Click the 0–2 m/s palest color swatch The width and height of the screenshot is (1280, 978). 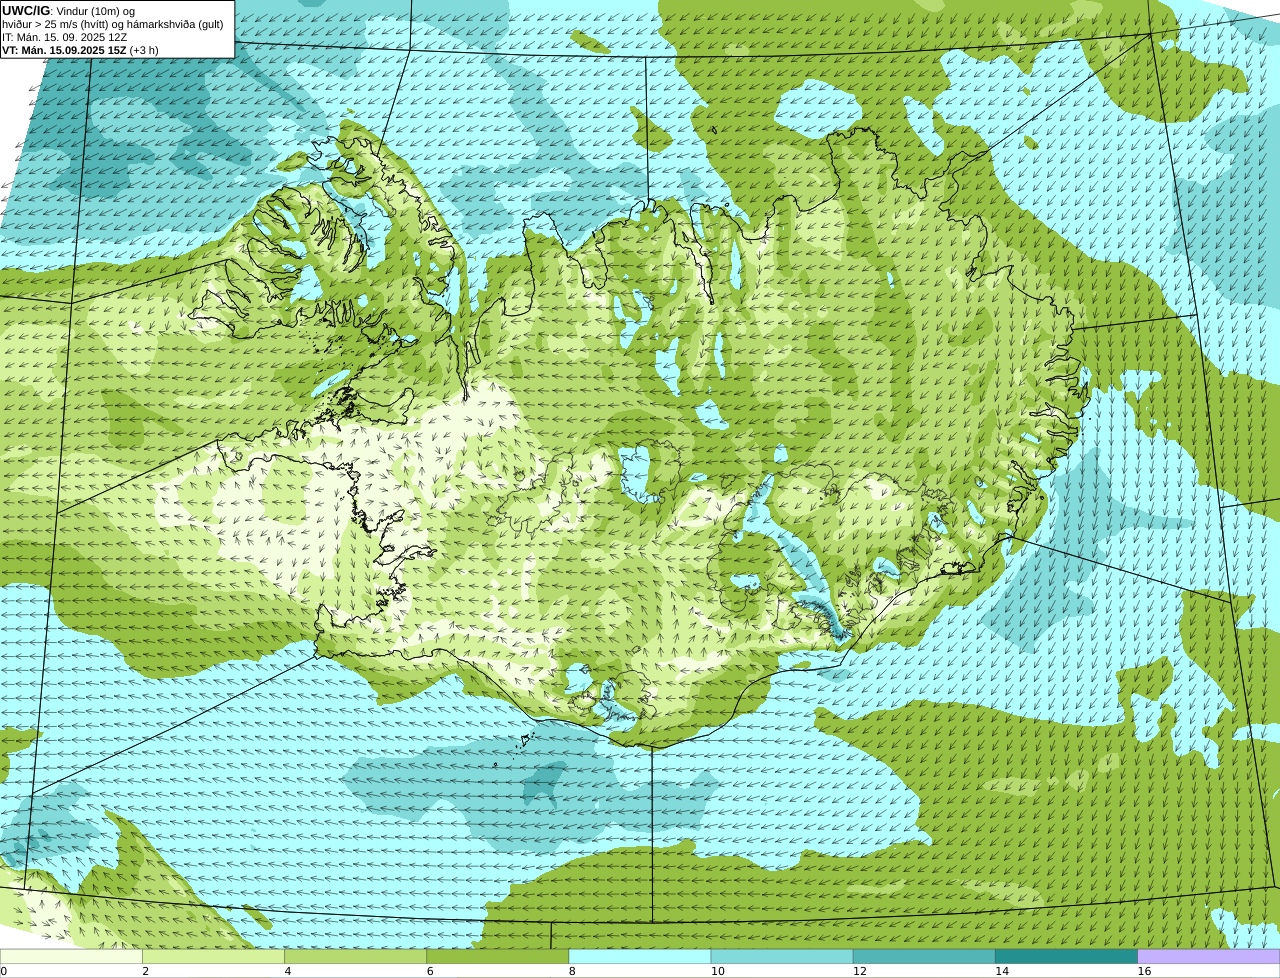click(x=71, y=957)
